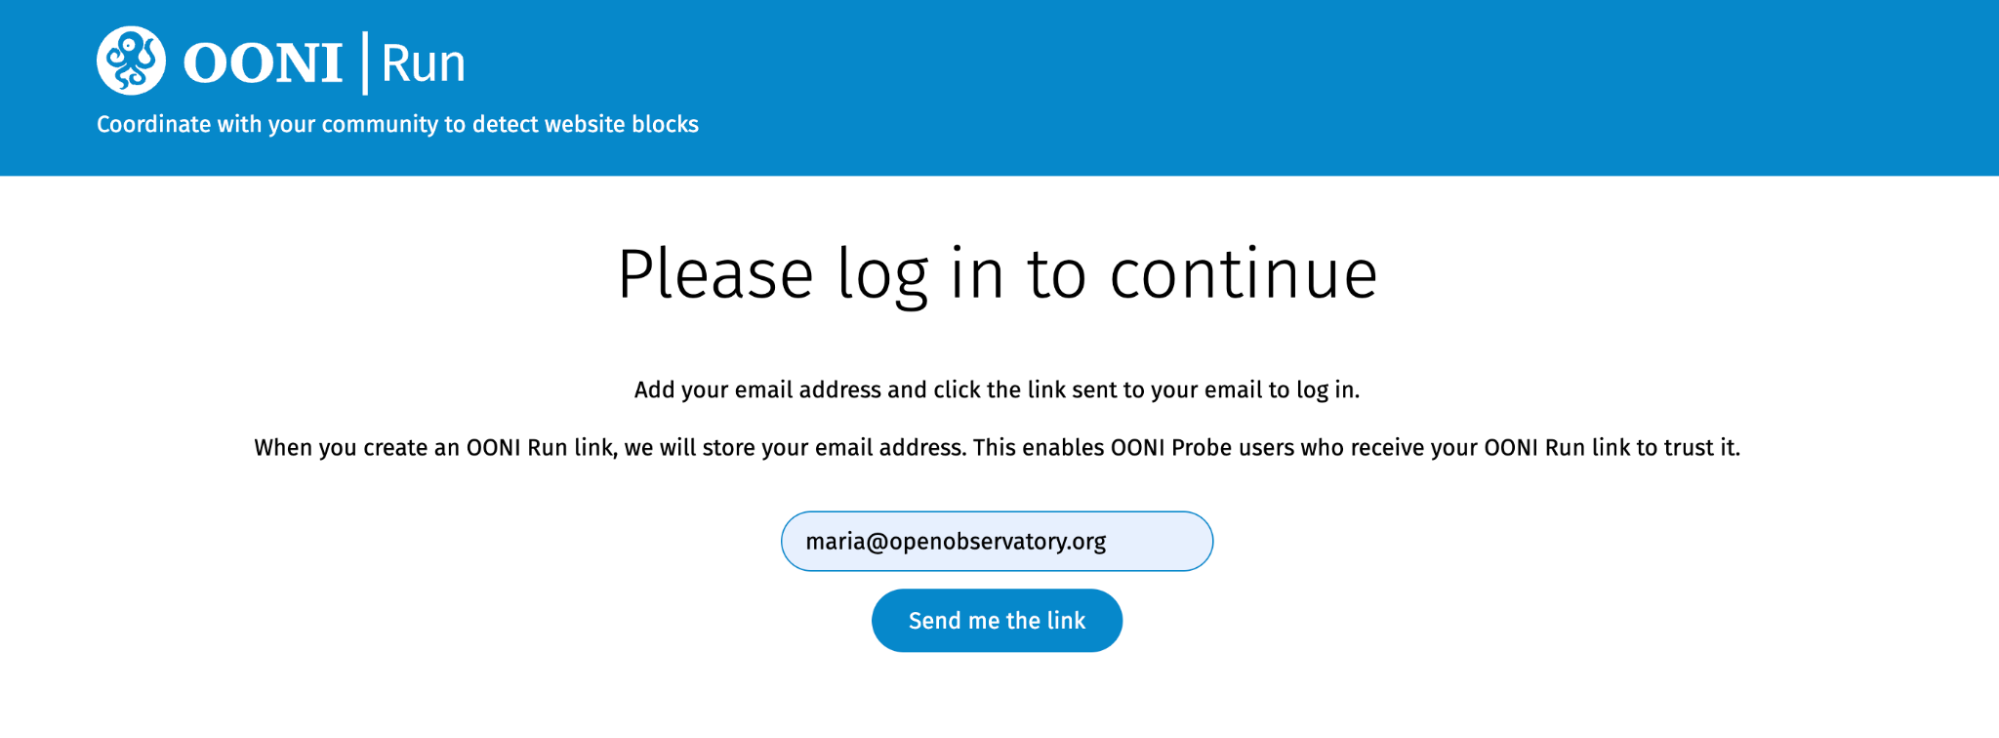Click the word 'continue' in the heading
Image resolution: width=1999 pixels, height=738 pixels.
pyautogui.click(x=1243, y=274)
